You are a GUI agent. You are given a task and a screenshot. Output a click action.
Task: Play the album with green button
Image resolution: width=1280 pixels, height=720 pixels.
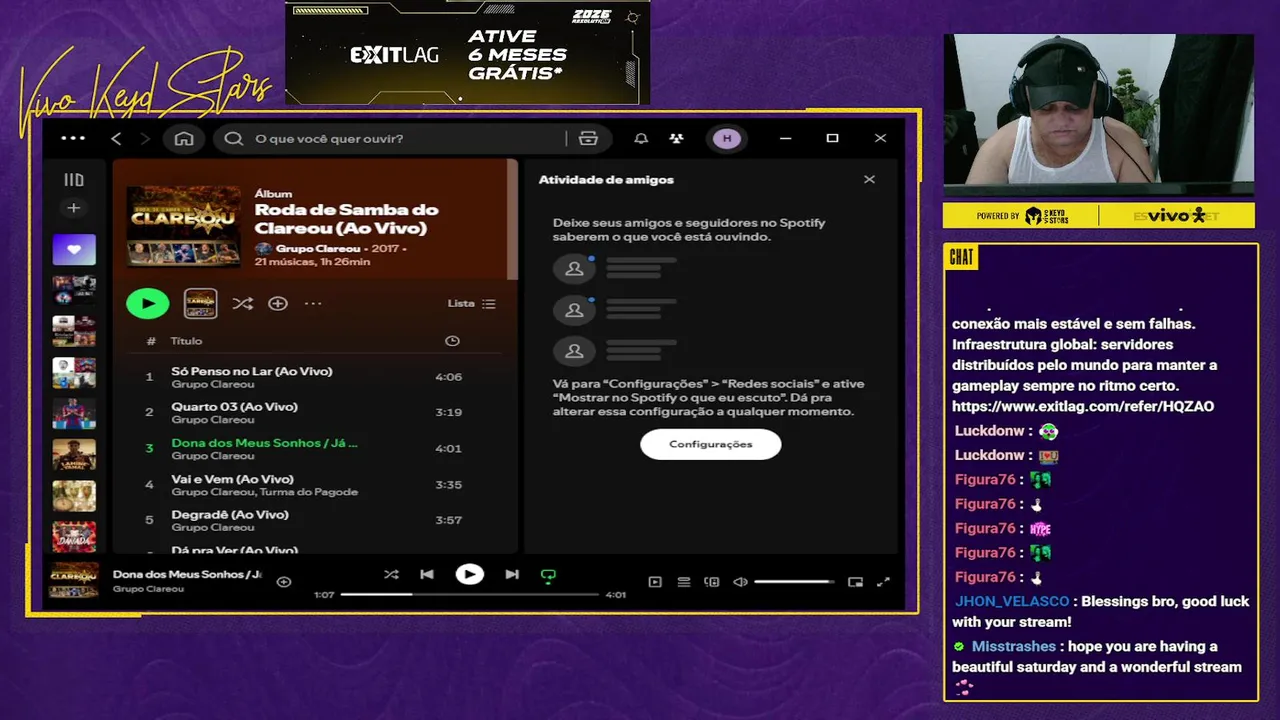[x=148, y=303]
